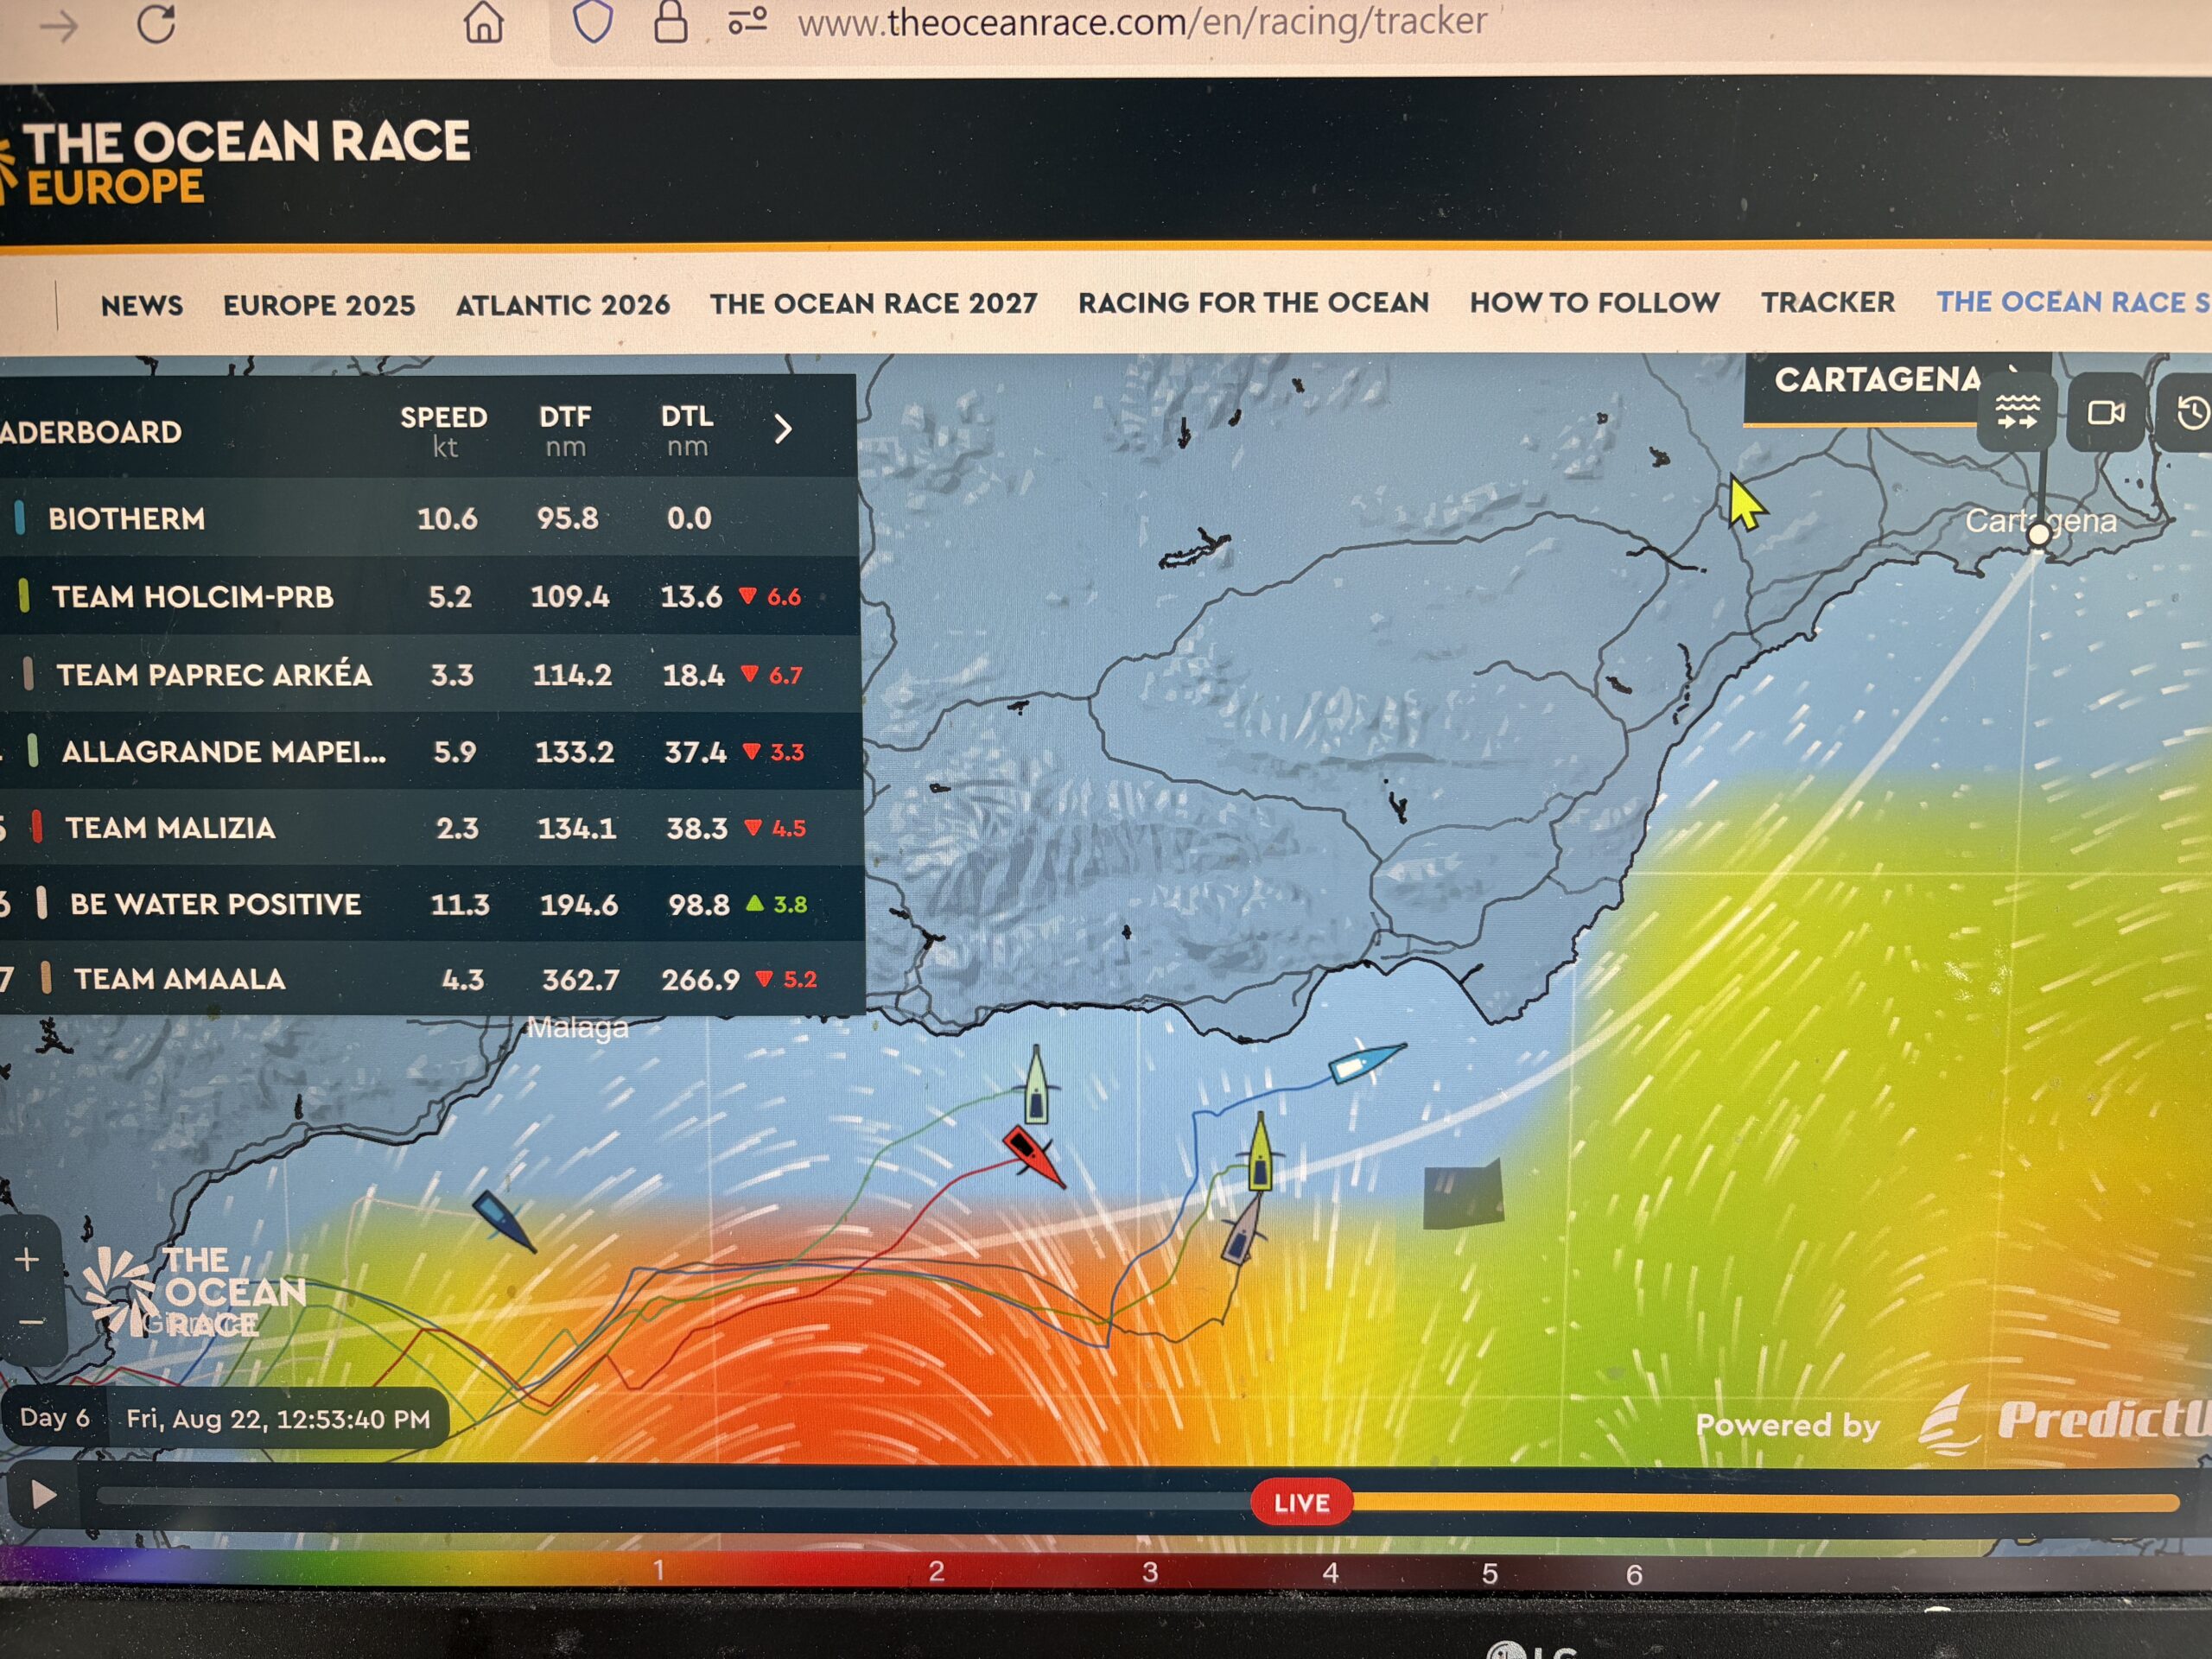Click the Fri, Aug 22 timestamp display

click(x=278, y=1419)
